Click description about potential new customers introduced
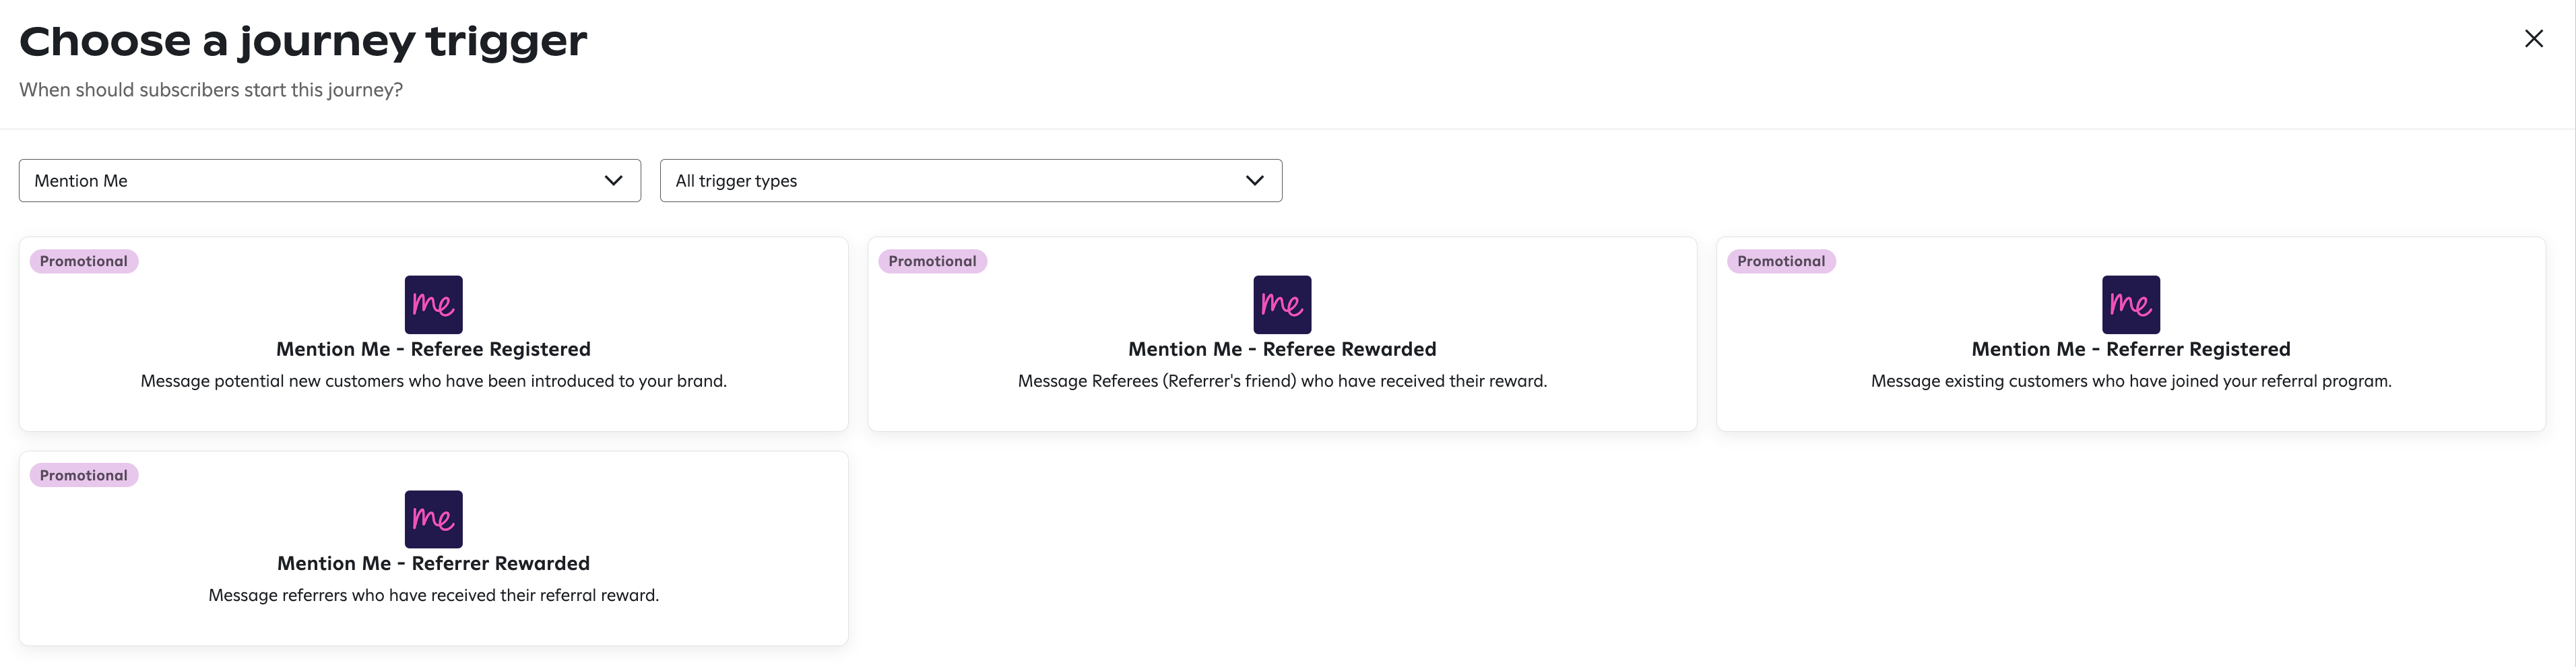 [433, 381]
